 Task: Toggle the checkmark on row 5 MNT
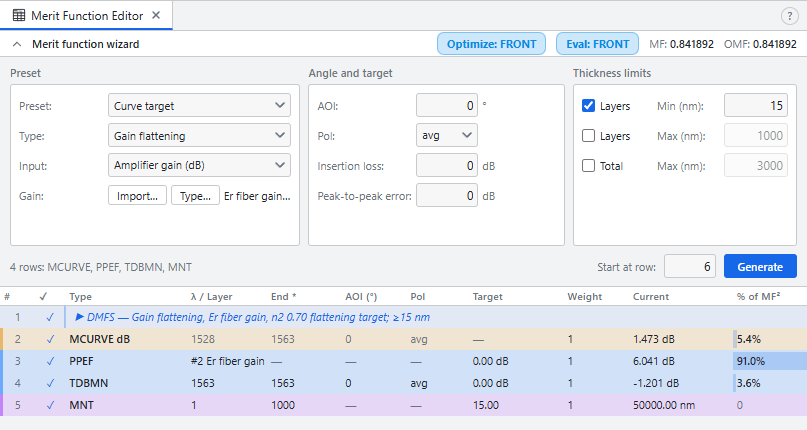coord(50,405)
